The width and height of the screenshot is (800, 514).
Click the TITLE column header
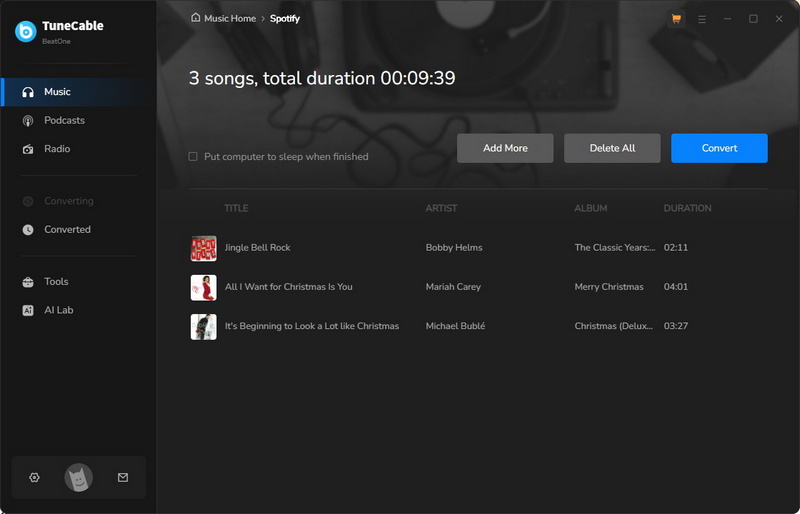pos(236,208)
